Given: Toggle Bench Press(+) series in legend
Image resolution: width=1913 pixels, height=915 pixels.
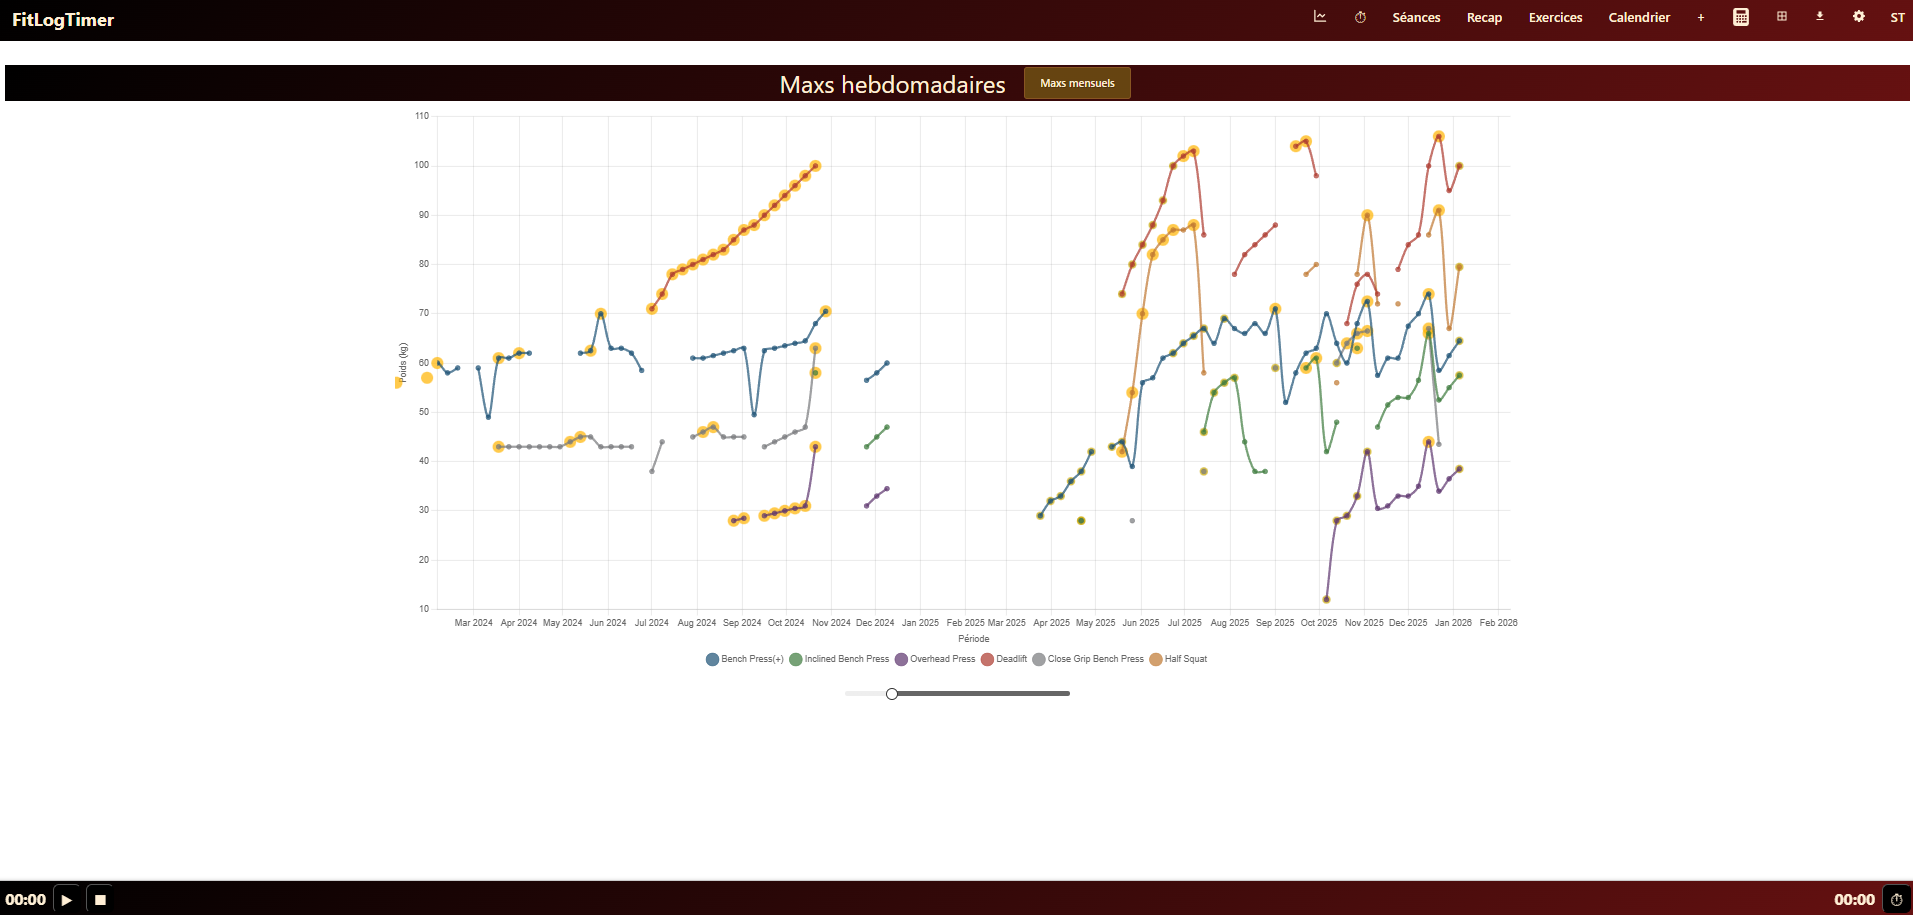Looking at the screenshot, I should tap(745, 659).
